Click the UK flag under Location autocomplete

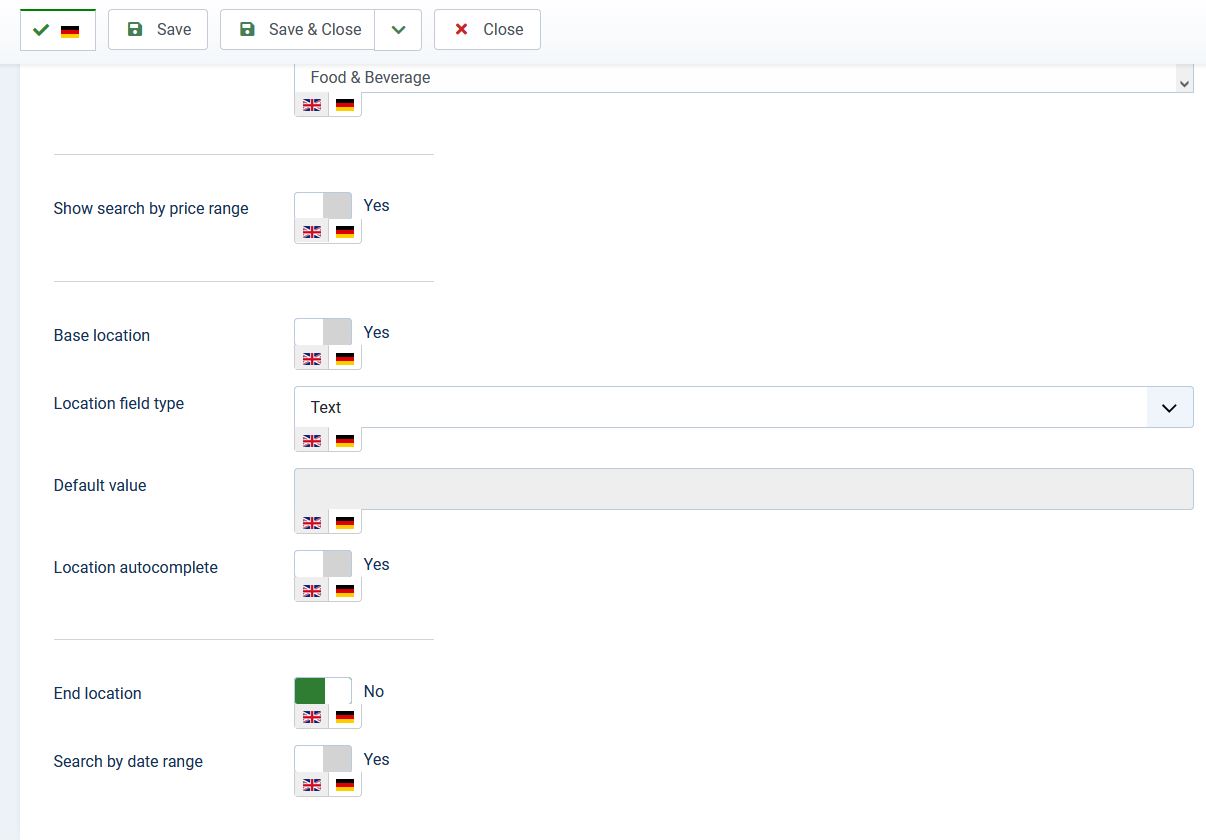click(x=312, y=591)
